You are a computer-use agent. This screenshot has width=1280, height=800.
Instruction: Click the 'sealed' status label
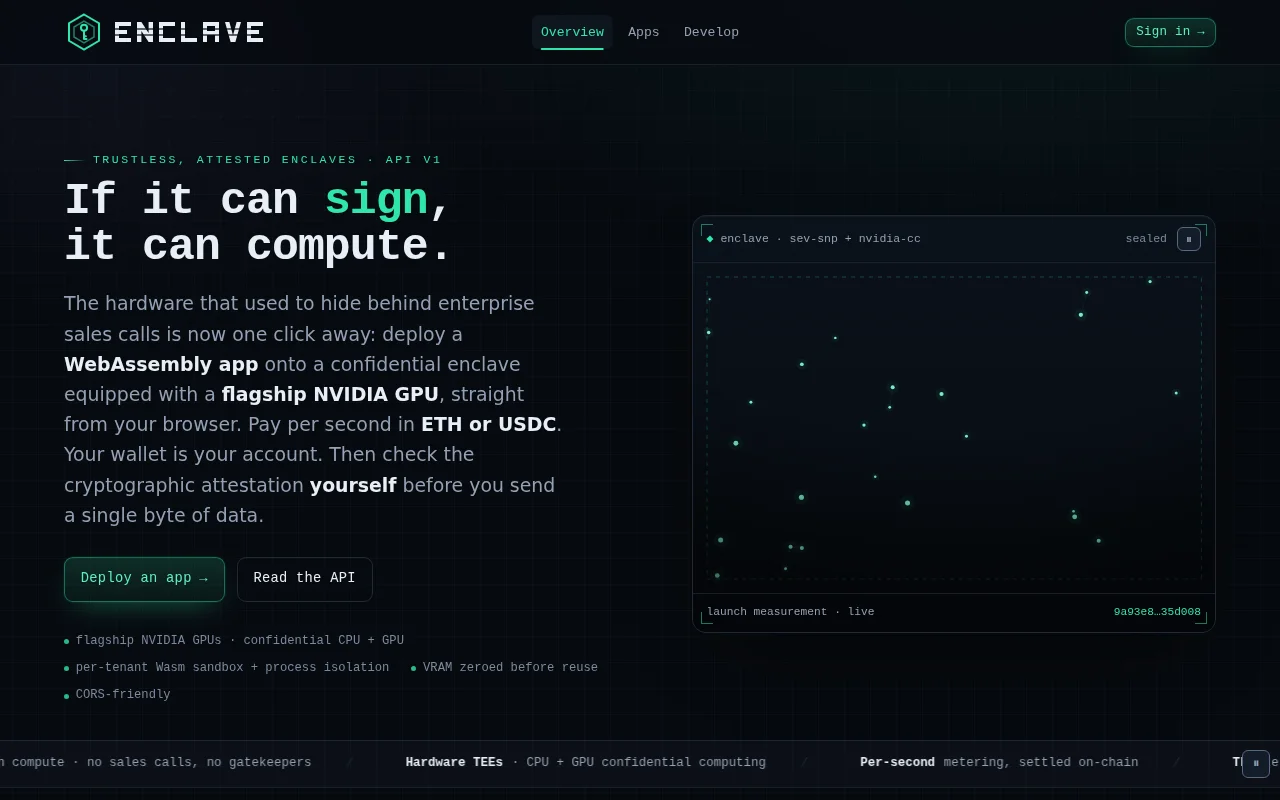tap(1146, 239)
